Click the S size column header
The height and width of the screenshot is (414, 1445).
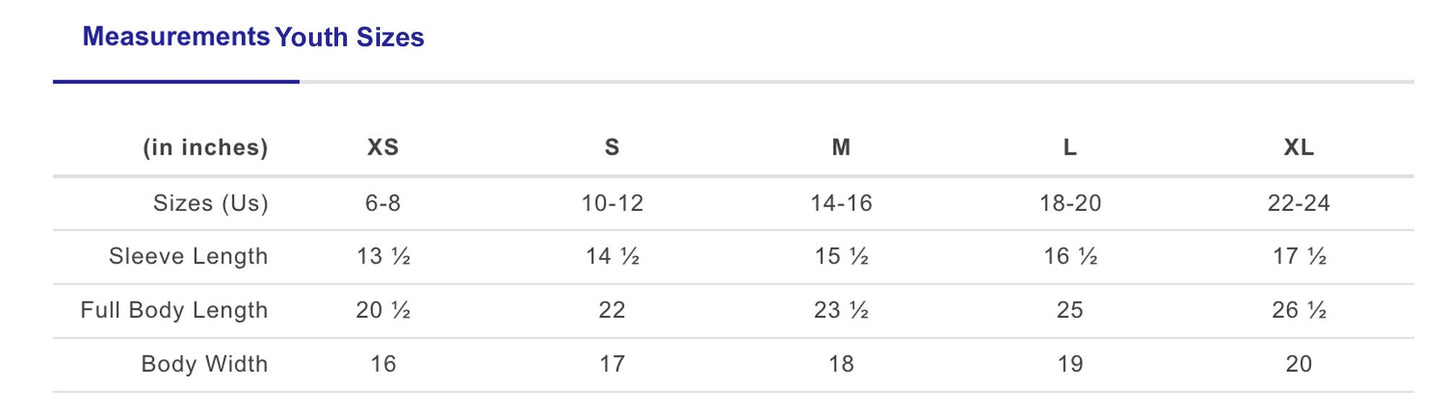(612, 148)
